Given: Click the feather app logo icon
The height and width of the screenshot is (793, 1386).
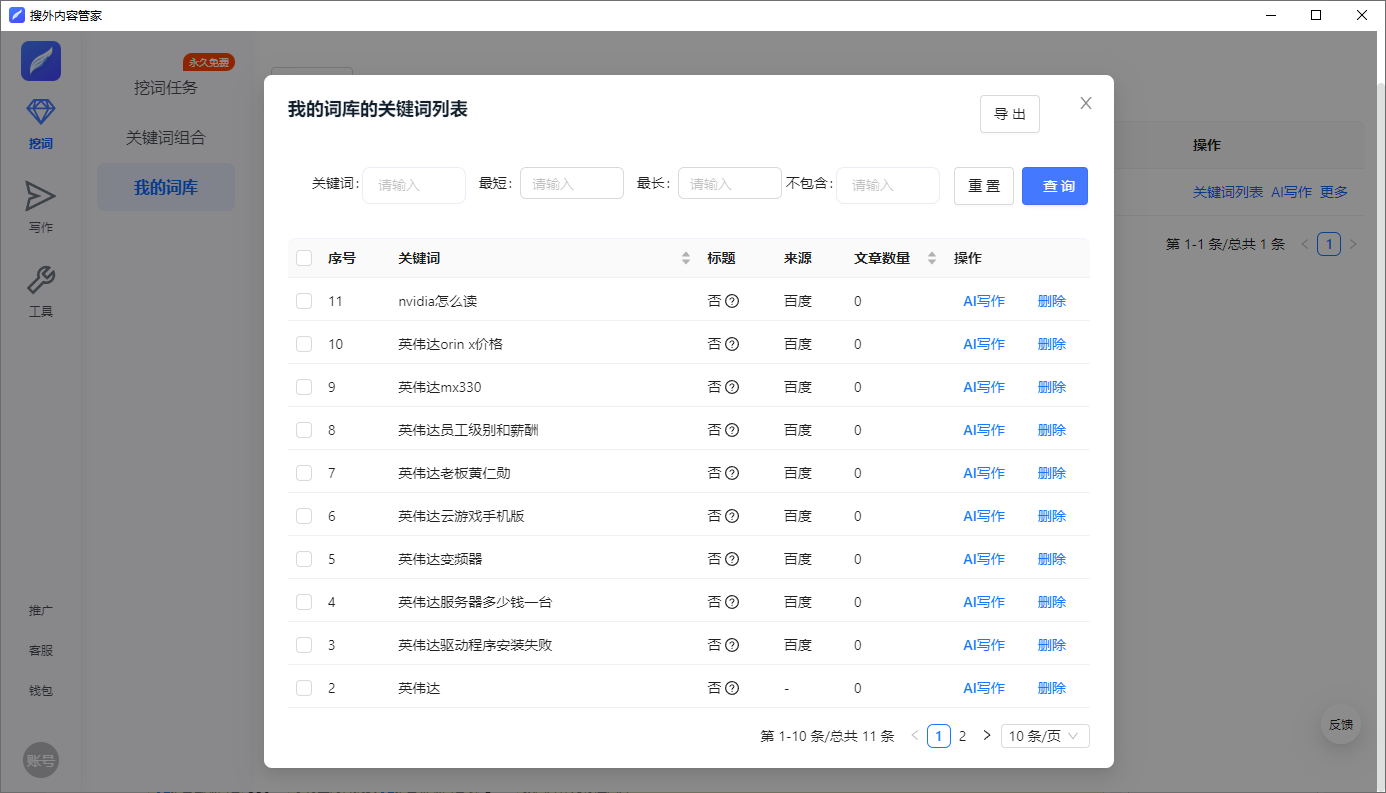Looking at the screenshot, I should click(41, 61).
